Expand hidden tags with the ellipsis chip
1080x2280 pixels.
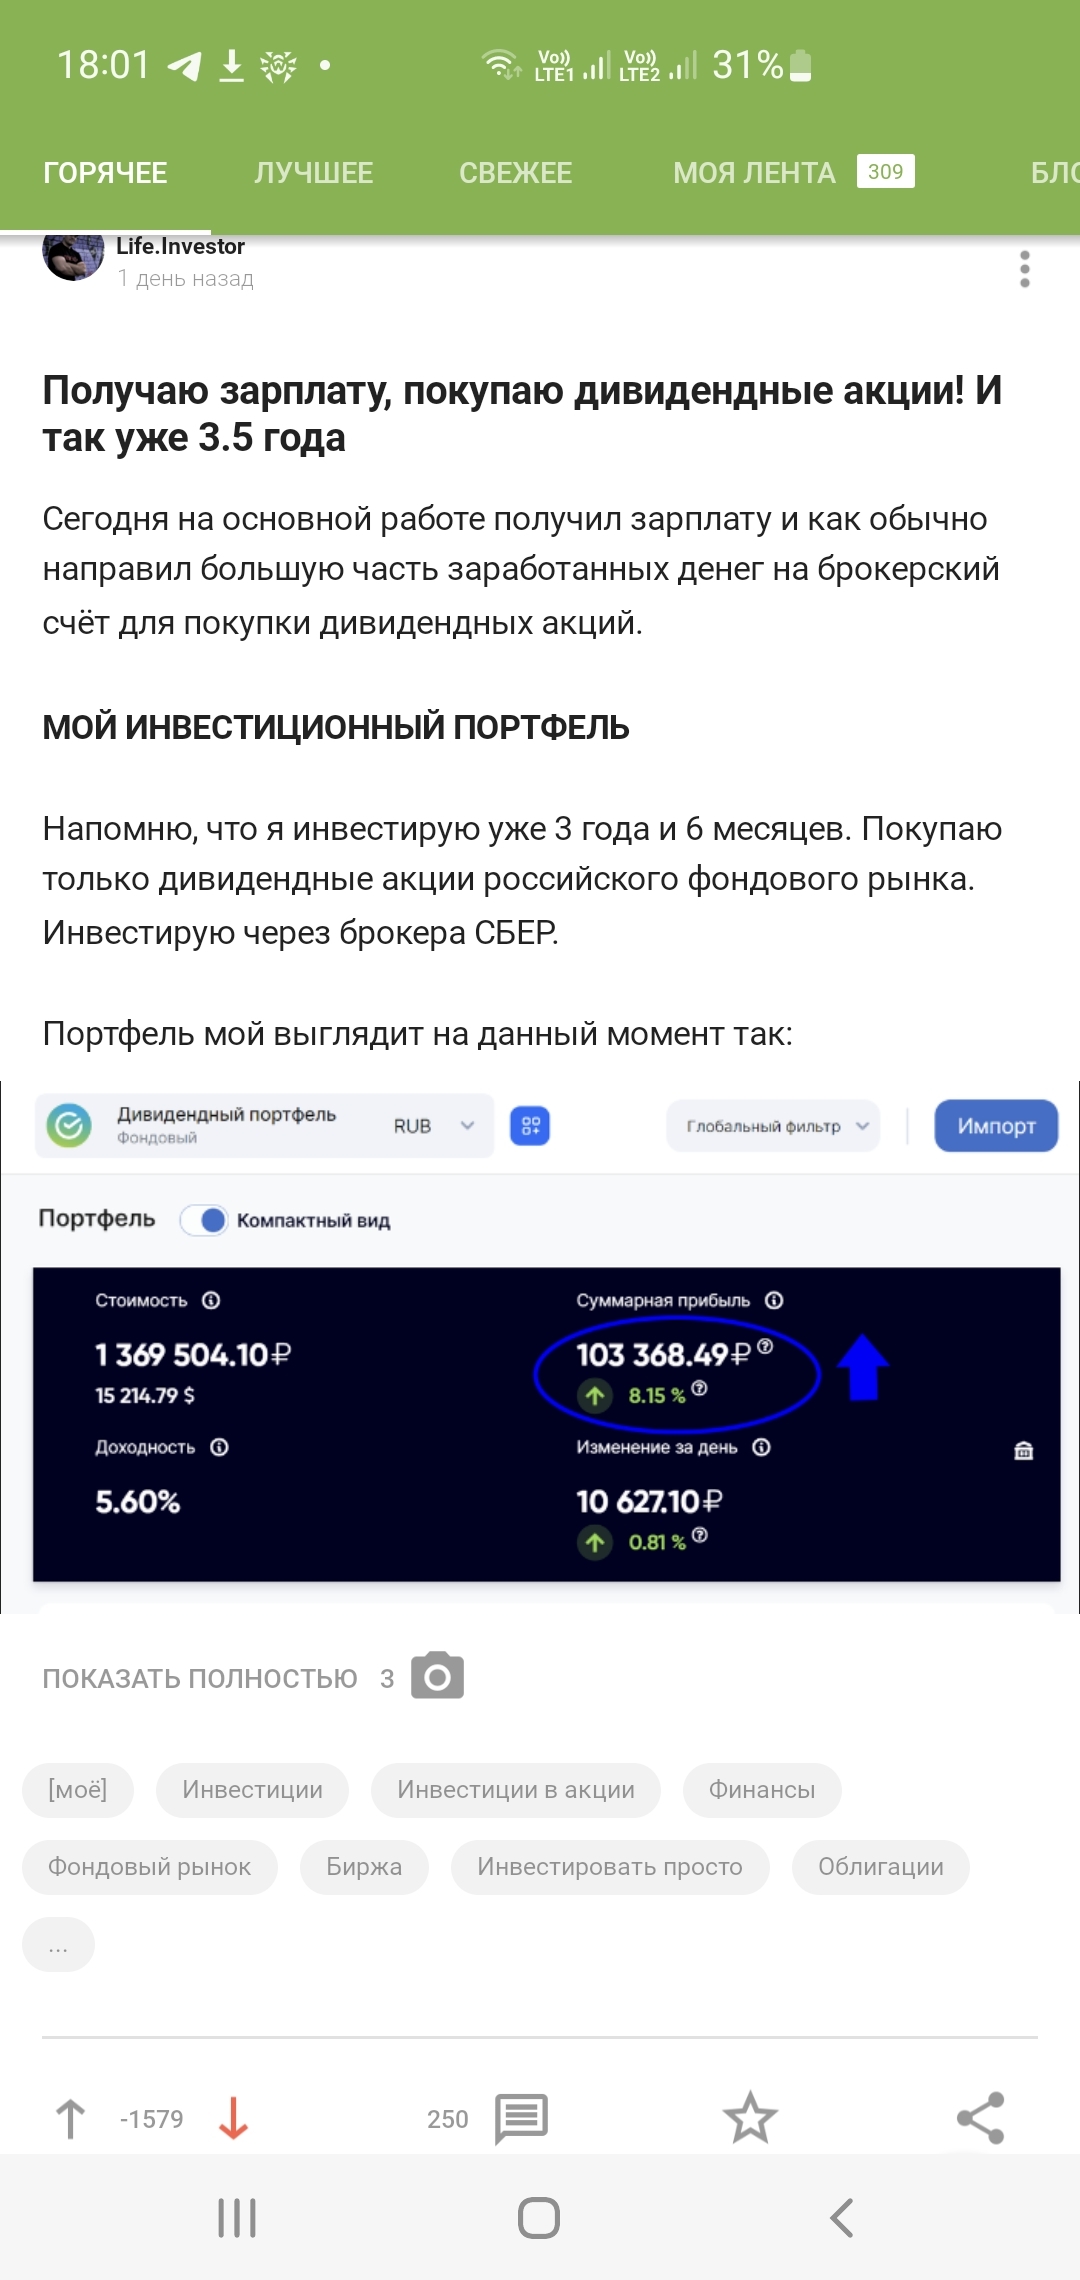point(58,1944)
